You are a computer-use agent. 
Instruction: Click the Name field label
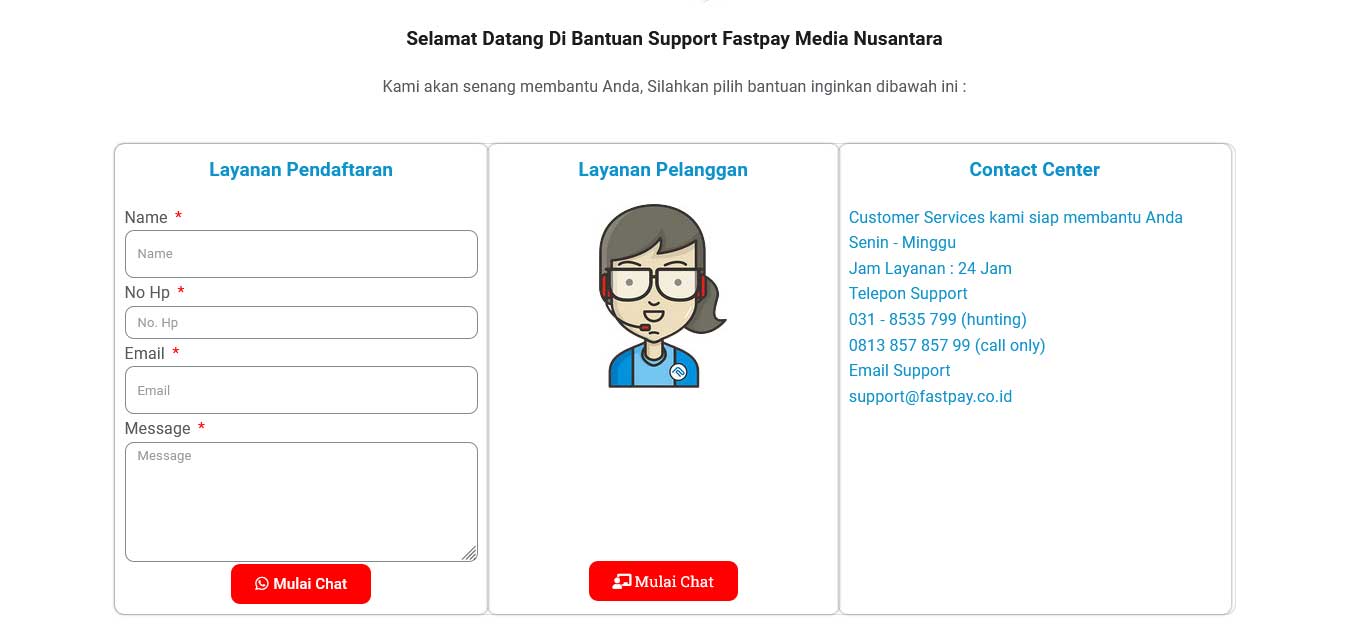(x=146, y=217)
